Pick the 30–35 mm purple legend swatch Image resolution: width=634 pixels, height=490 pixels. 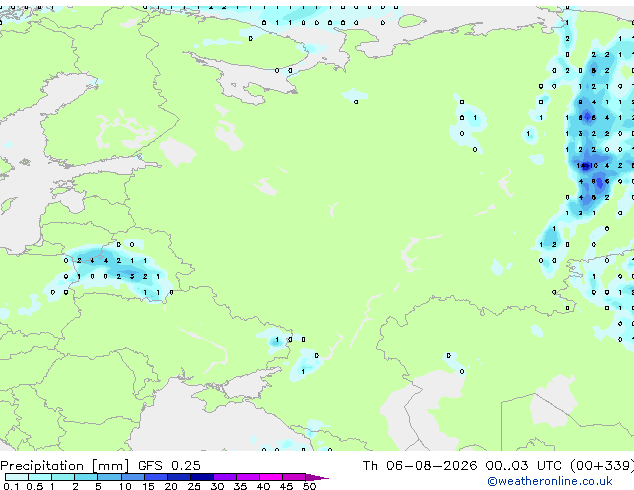pyautogui.click(x=224, y=477)
